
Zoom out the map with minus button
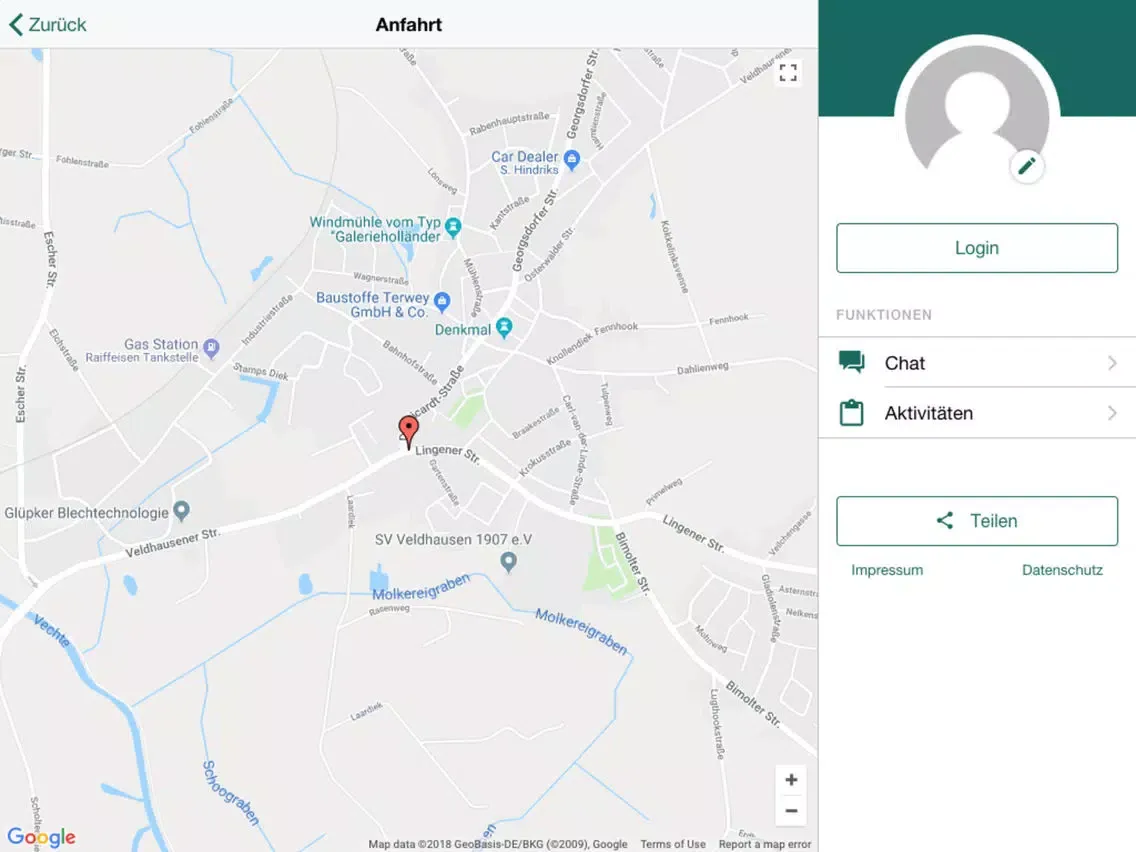point(791,811)
